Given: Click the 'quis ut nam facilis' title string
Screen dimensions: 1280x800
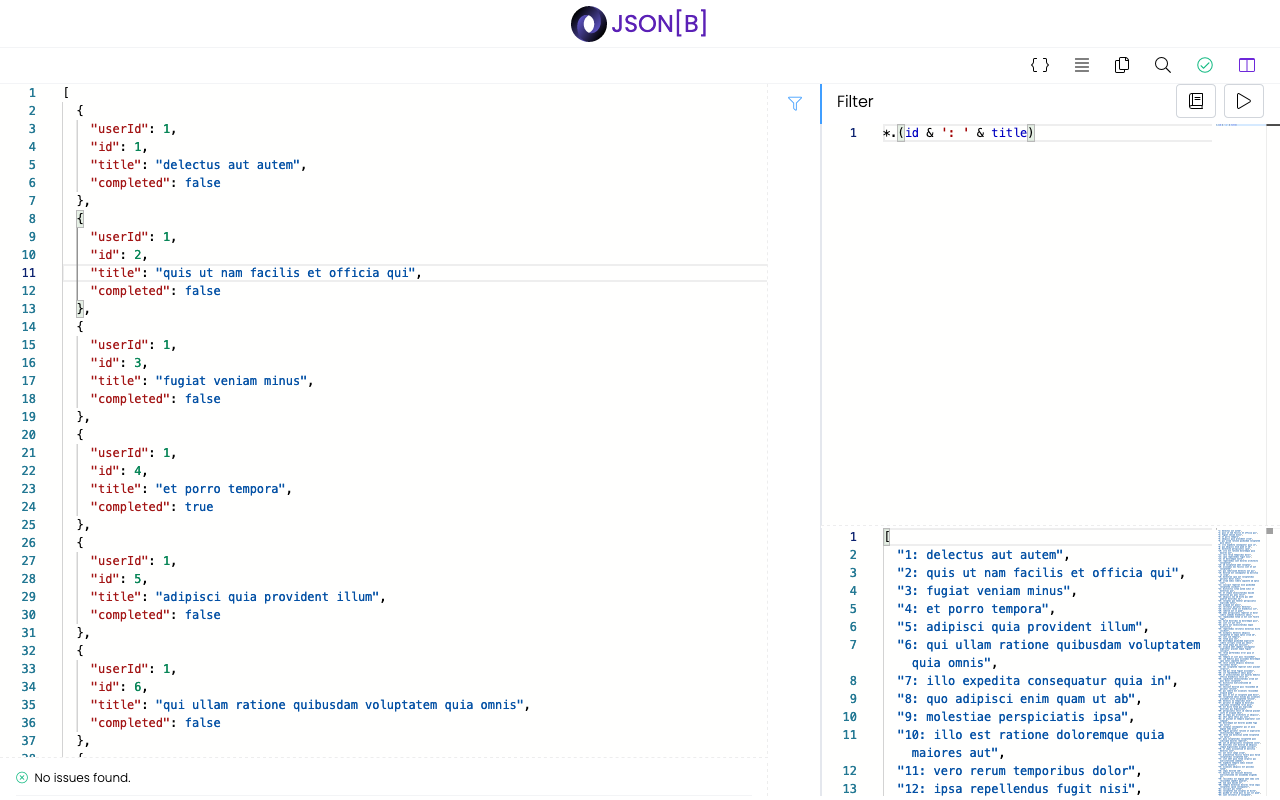Looking at the screenshot, I should (286, 272).
